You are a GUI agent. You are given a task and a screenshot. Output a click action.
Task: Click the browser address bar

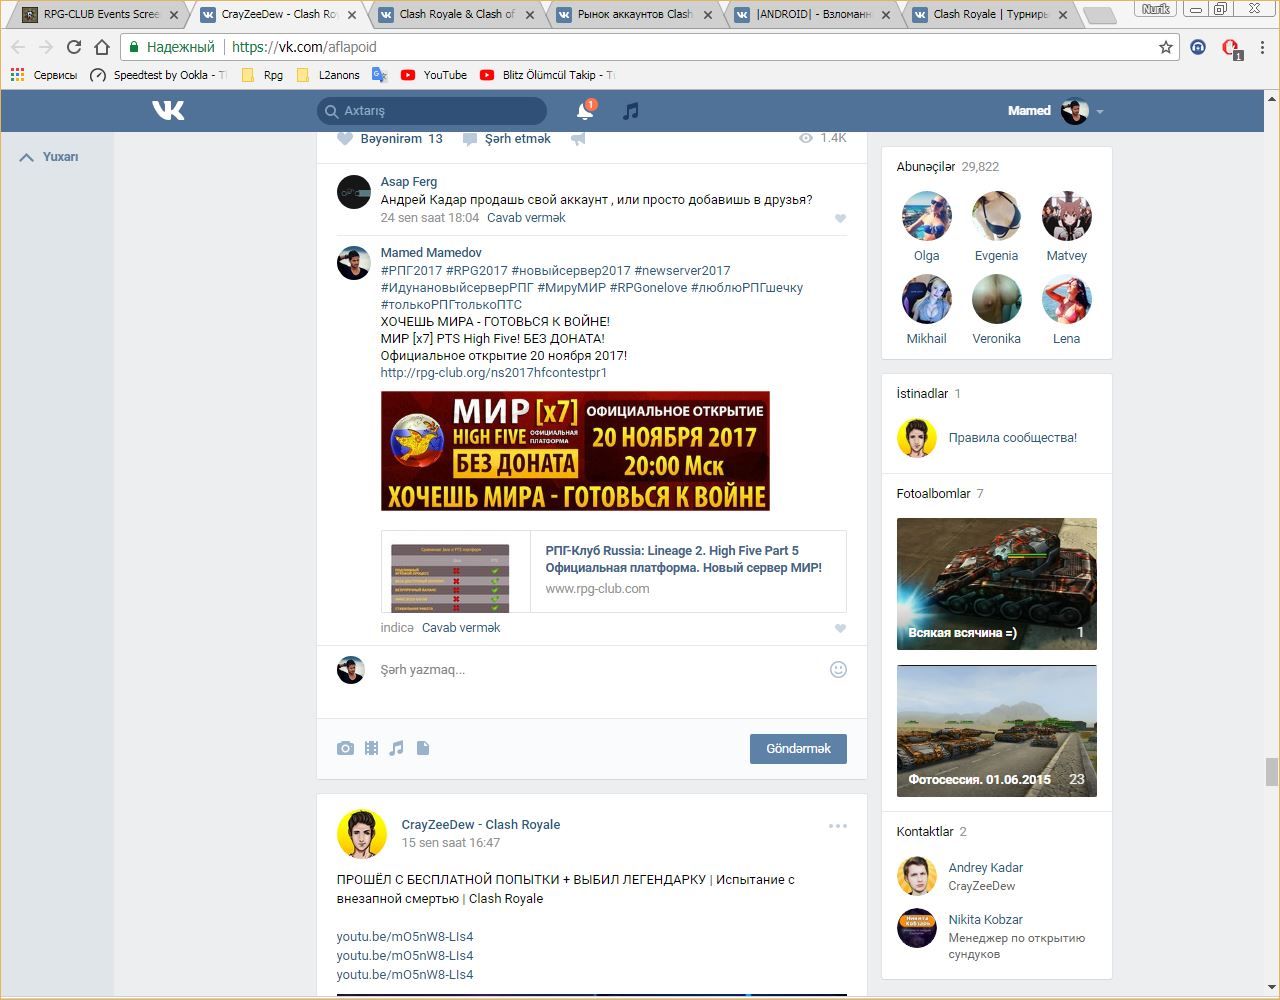[x=650, y=47]
